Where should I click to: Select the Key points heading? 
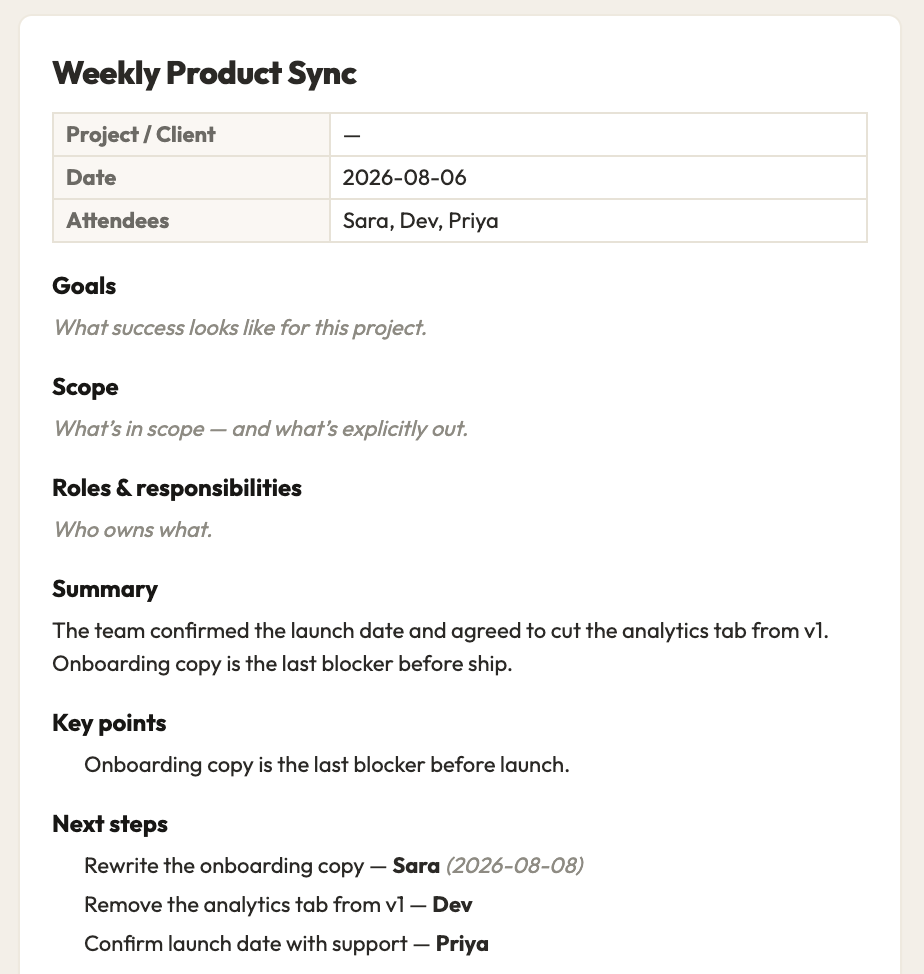[109, 723]
